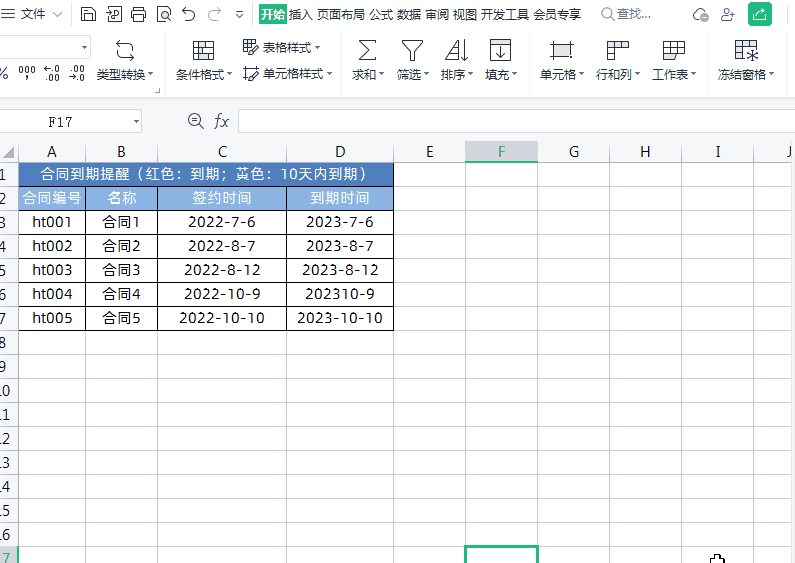Click the header cell 到期时间

click(340, 198)
